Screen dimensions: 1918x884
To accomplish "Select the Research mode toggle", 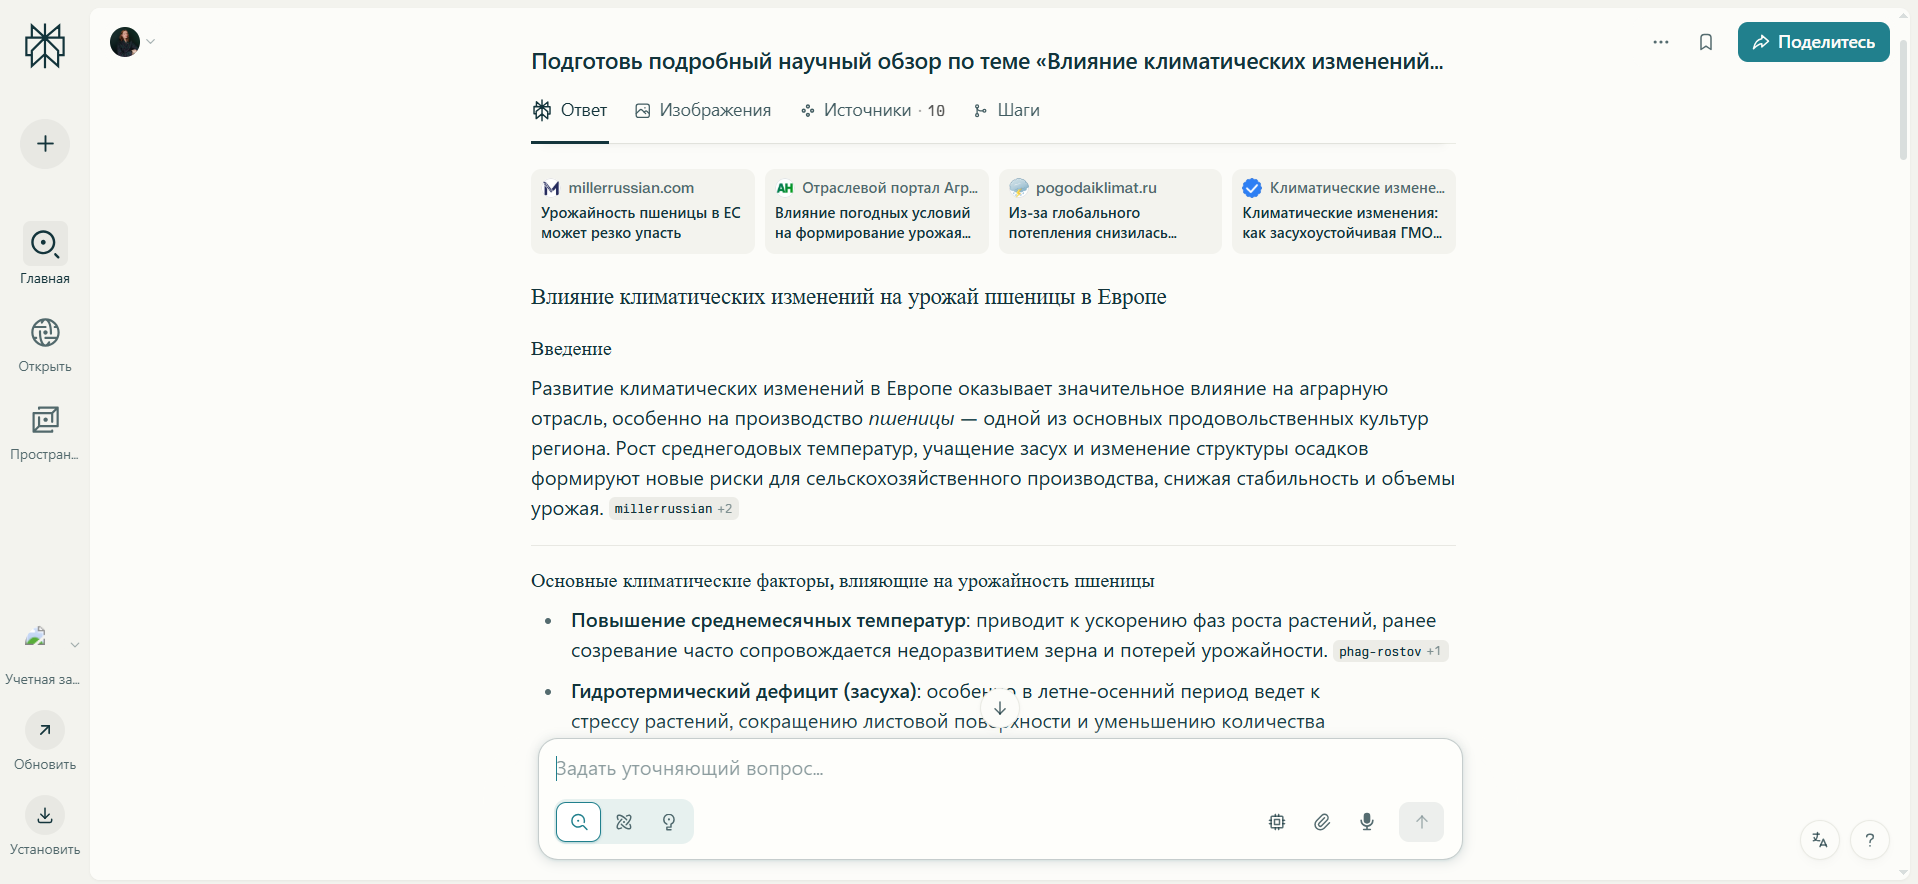I will (624, 822).
